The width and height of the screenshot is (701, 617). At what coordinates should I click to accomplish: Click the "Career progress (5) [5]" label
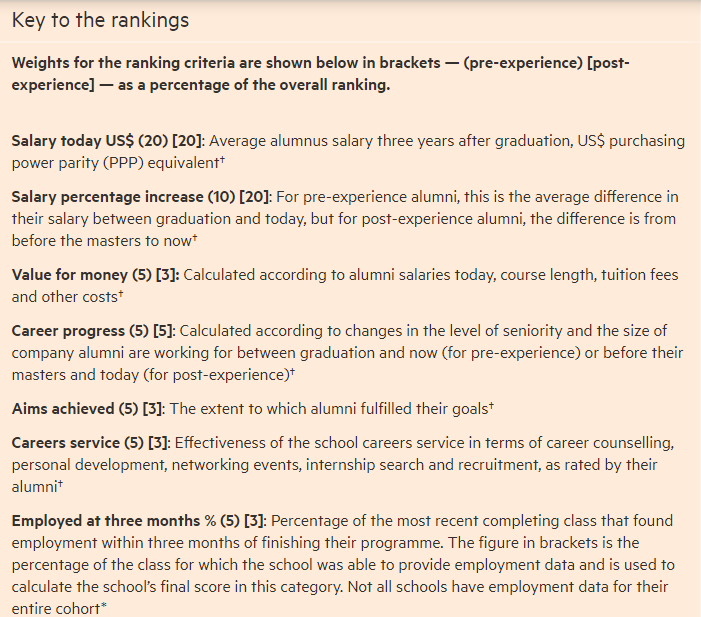[93, 331]
